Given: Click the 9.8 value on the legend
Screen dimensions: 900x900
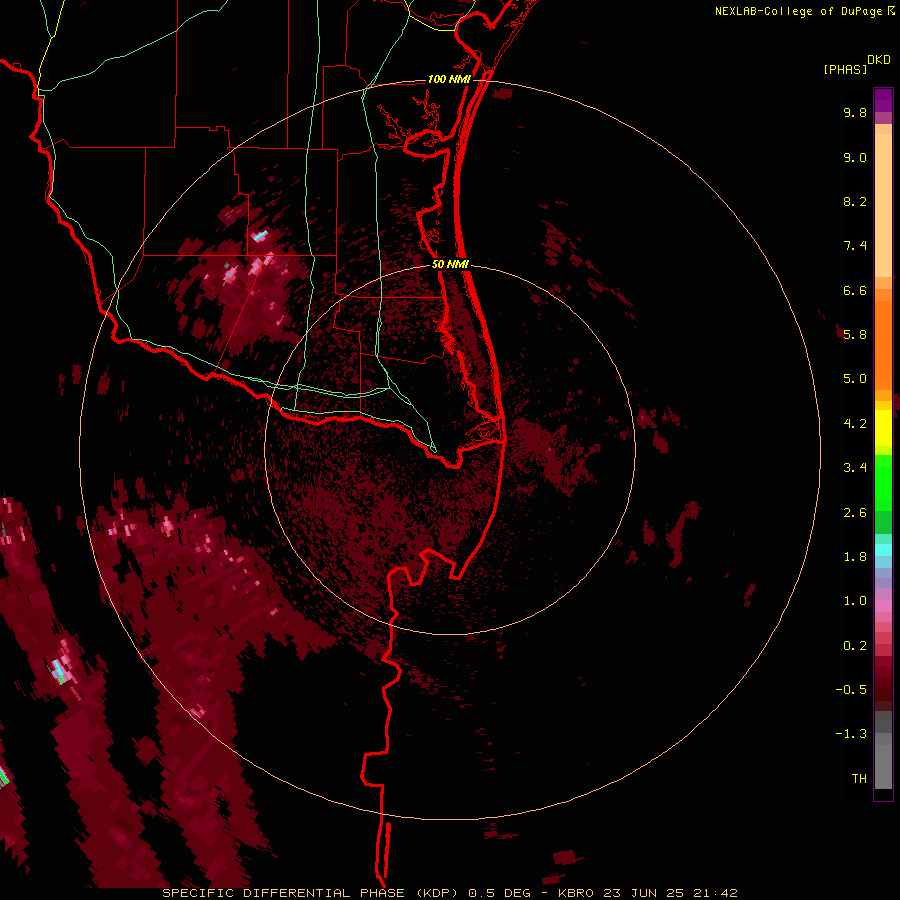Looking at the screenshot, I should pos(855,112).
